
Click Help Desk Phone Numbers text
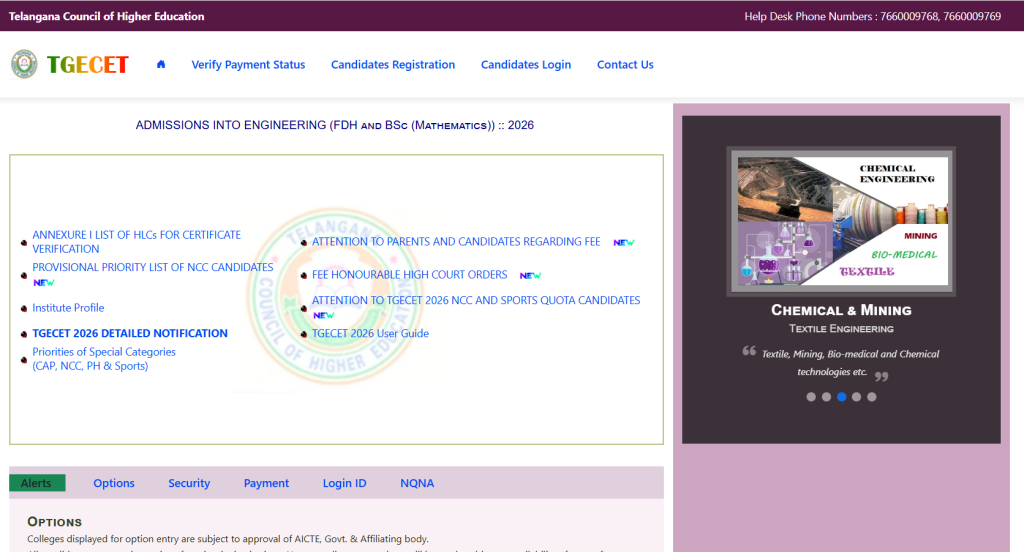872,16
